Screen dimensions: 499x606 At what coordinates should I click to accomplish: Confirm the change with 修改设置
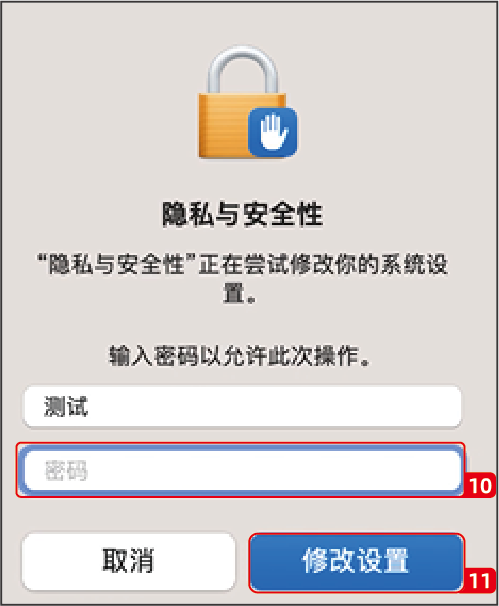click(x=356, y=562)
